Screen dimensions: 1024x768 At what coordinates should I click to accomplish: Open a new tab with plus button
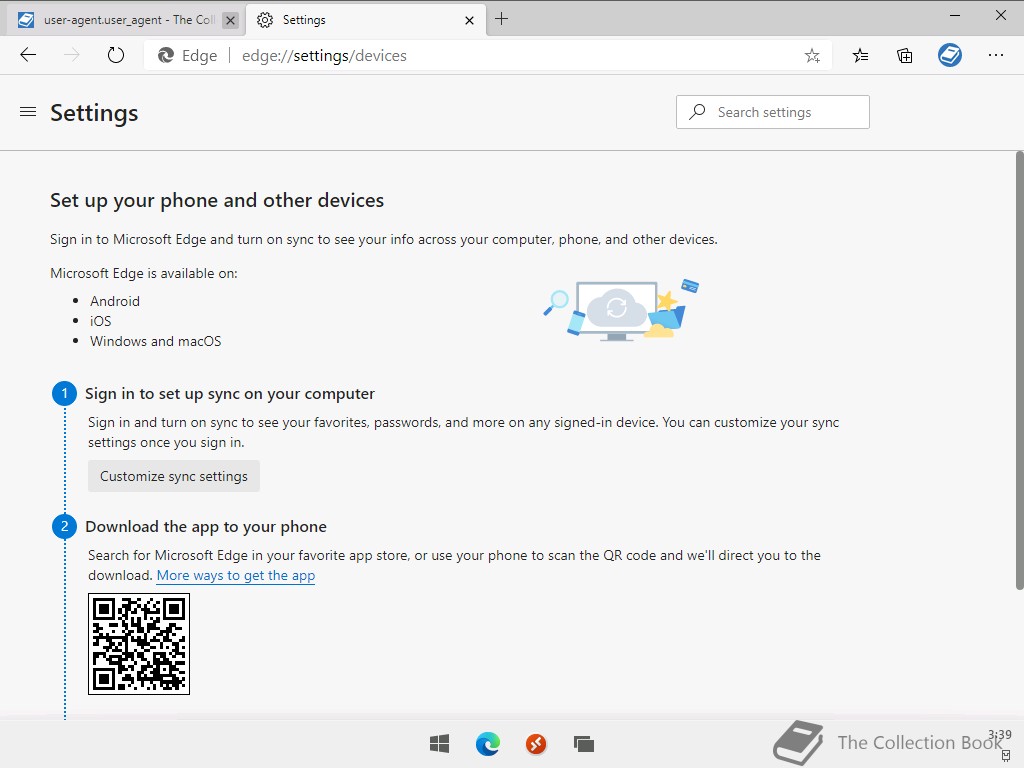click(501, 19)
